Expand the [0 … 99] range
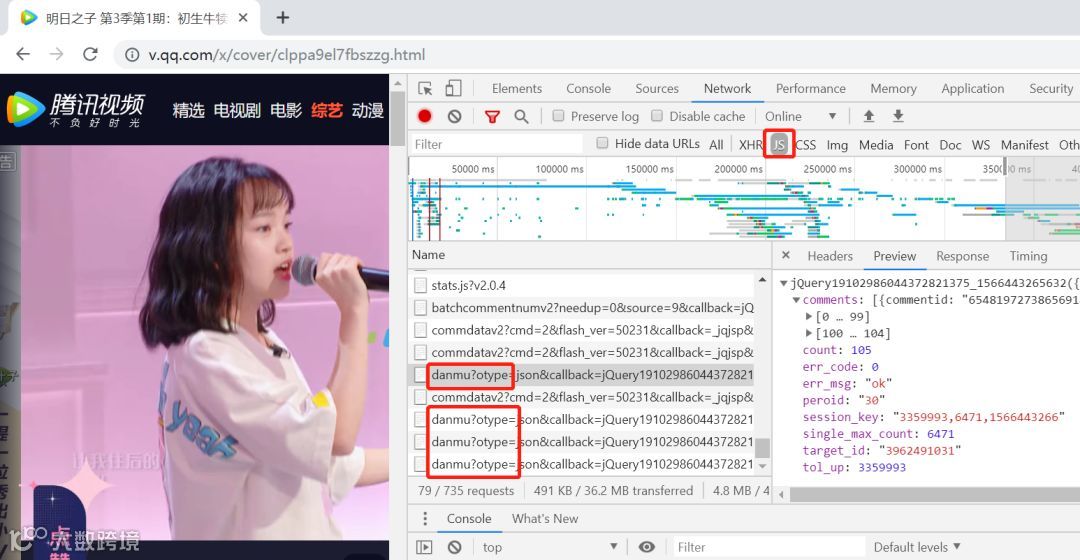 coord(809,317)
